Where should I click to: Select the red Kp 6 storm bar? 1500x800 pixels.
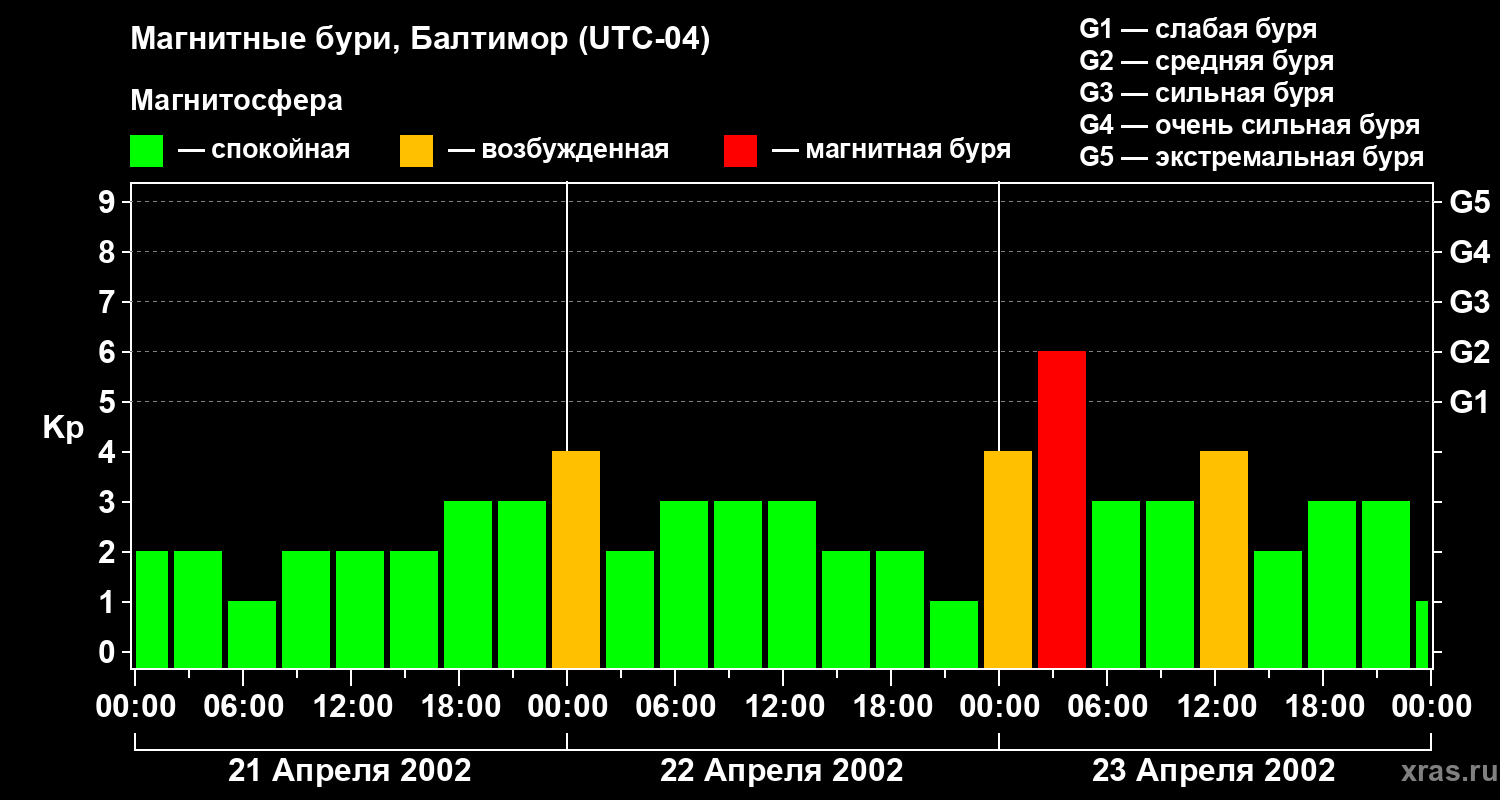[1062, 509]
